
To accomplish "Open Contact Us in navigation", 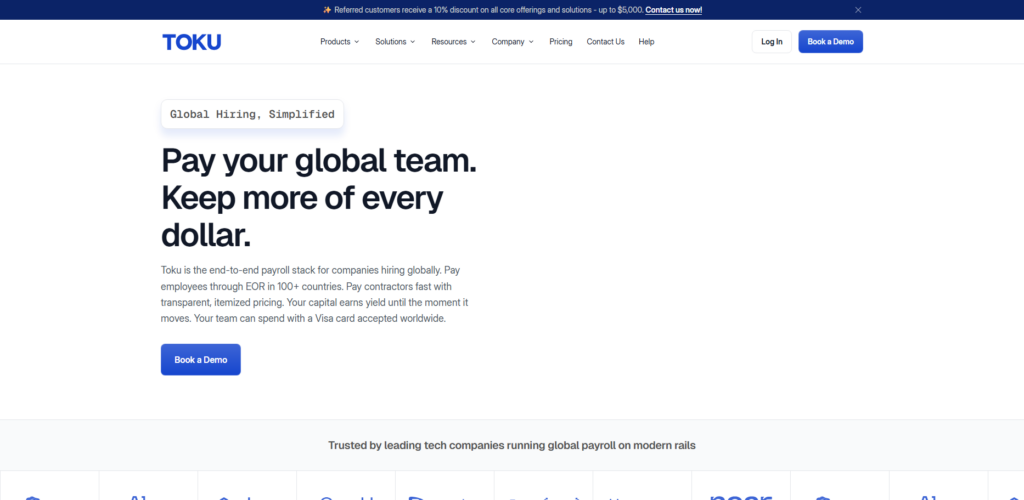I will pyautogui.click(x=605, y=42).
